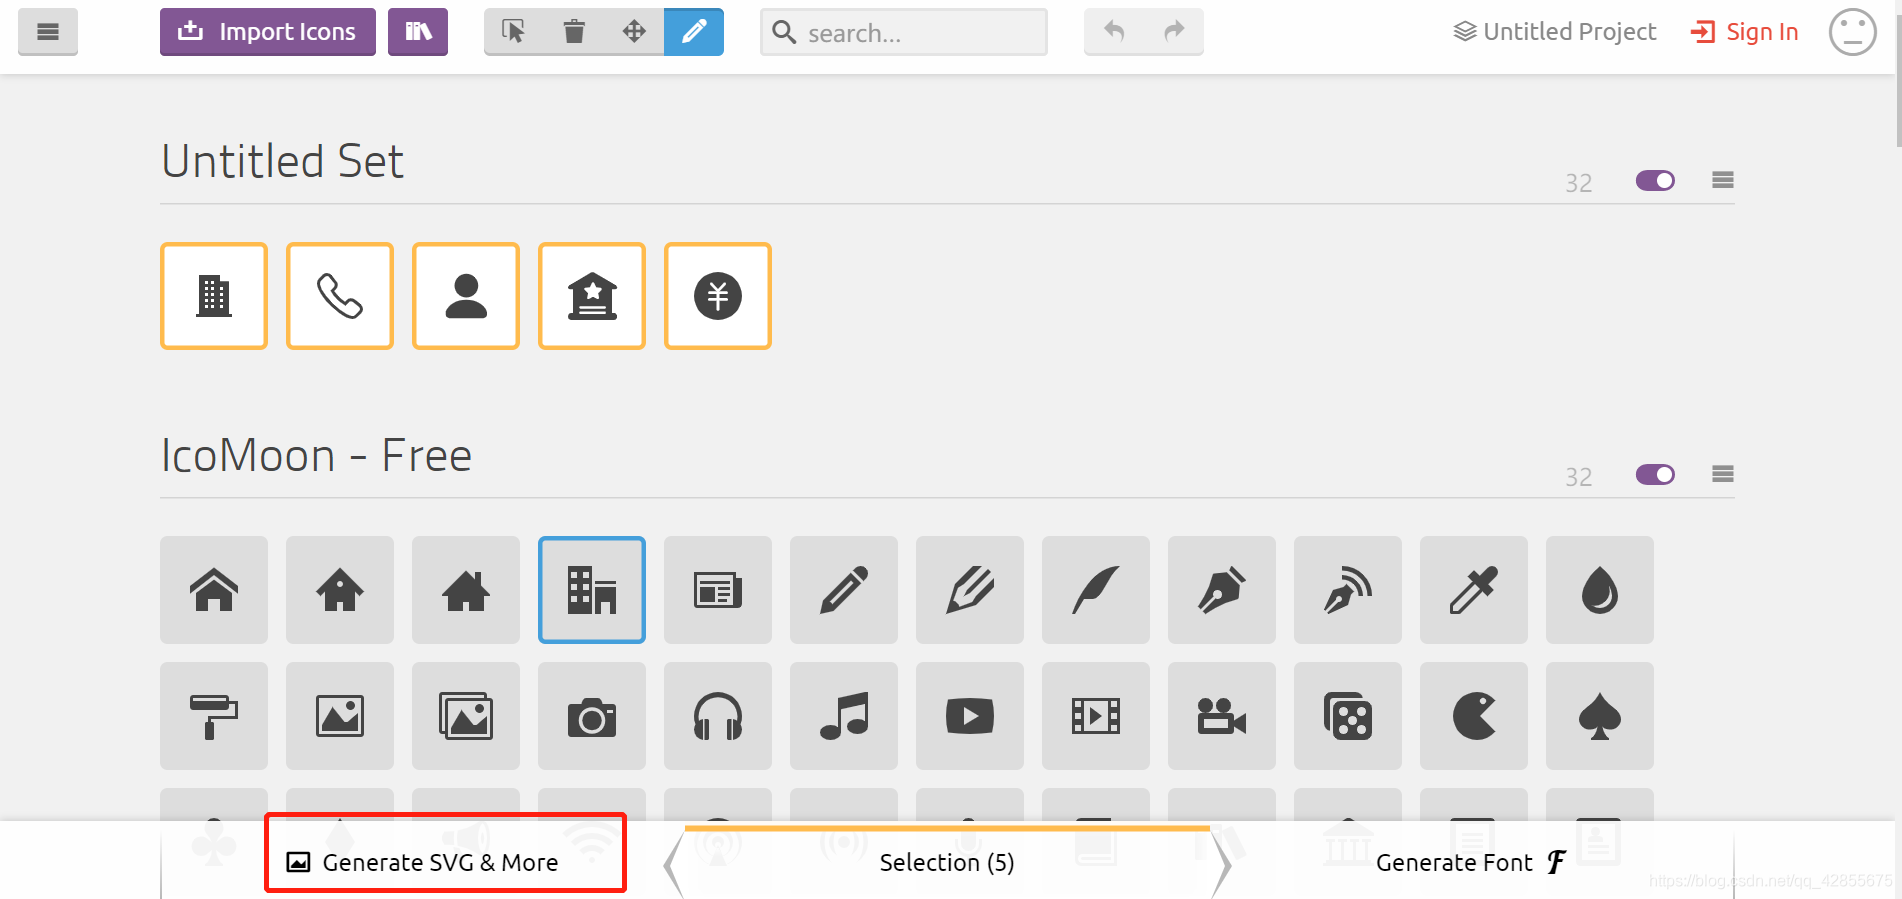1902x899 pixels.
Task: Open the main hamburger menu
Action: [47, 32]
